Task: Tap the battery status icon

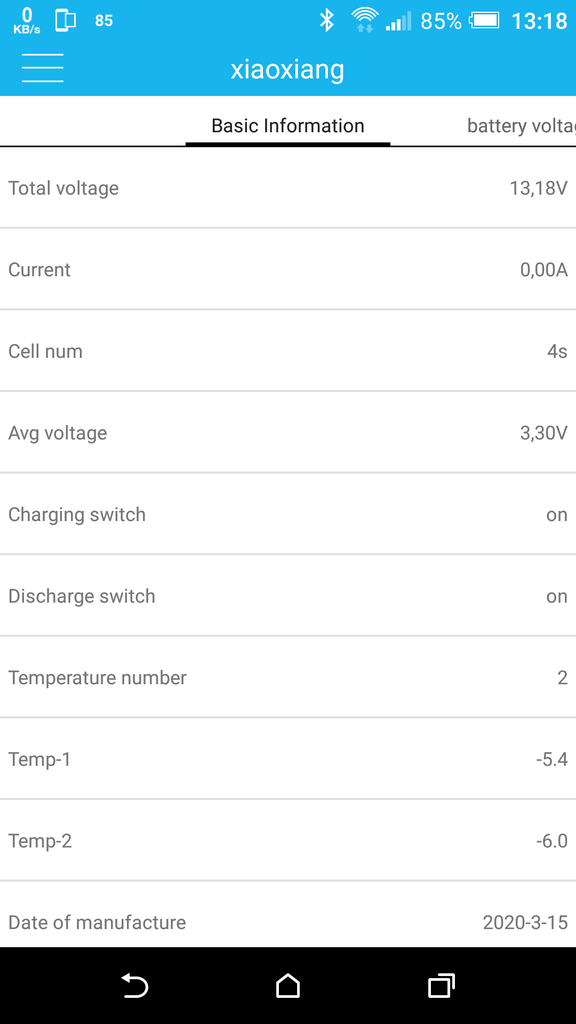Action: coord(484,21)
